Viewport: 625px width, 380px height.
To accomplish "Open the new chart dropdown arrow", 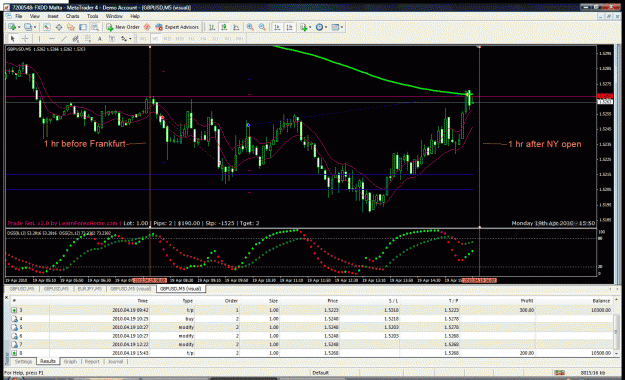I will coord(19,27).
